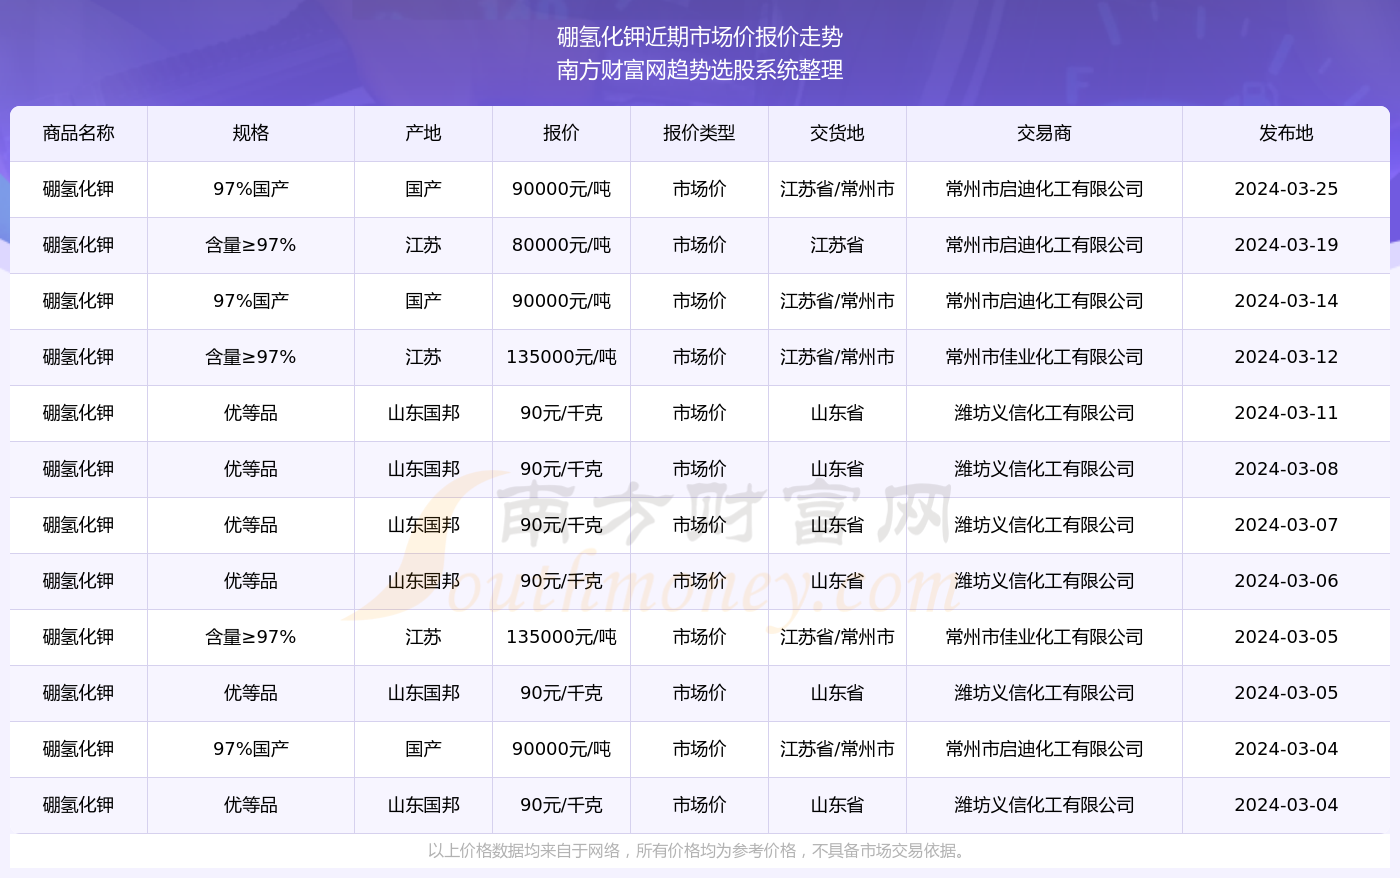Screen dimensions: 1400x878
Task: Select the 交货地 column header
Action: tap(837, 133)
